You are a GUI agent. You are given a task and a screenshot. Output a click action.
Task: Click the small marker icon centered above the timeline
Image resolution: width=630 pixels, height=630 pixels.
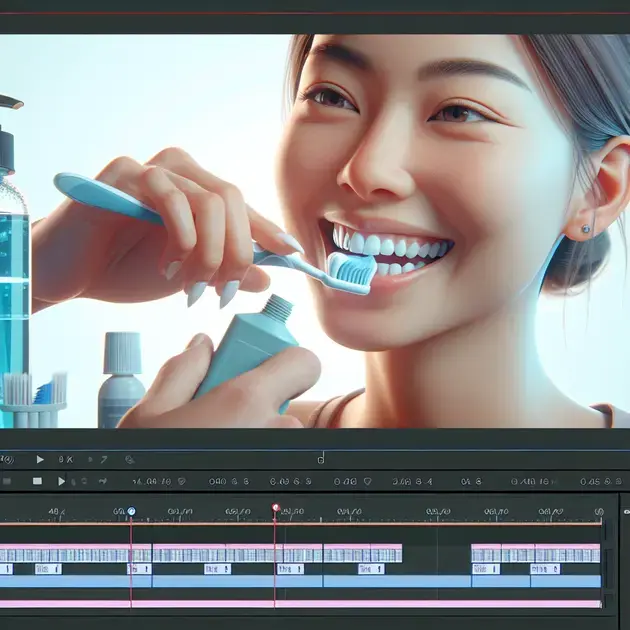[x=320, y=459]
